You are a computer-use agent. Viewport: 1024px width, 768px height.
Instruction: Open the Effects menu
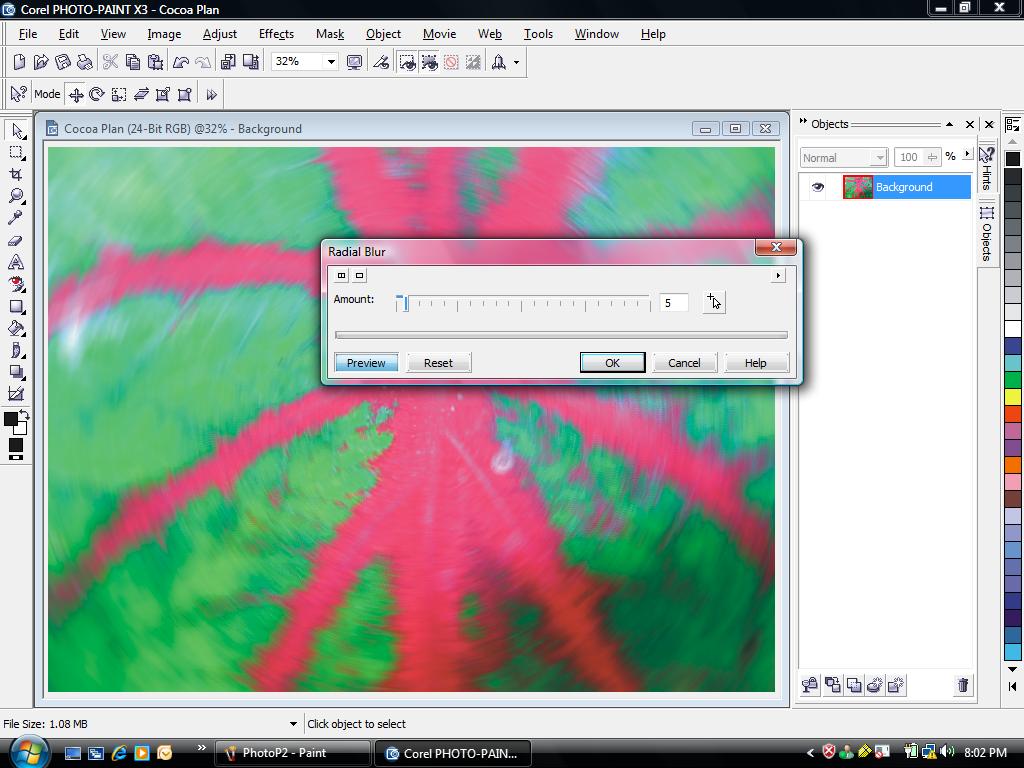[276, 34]
